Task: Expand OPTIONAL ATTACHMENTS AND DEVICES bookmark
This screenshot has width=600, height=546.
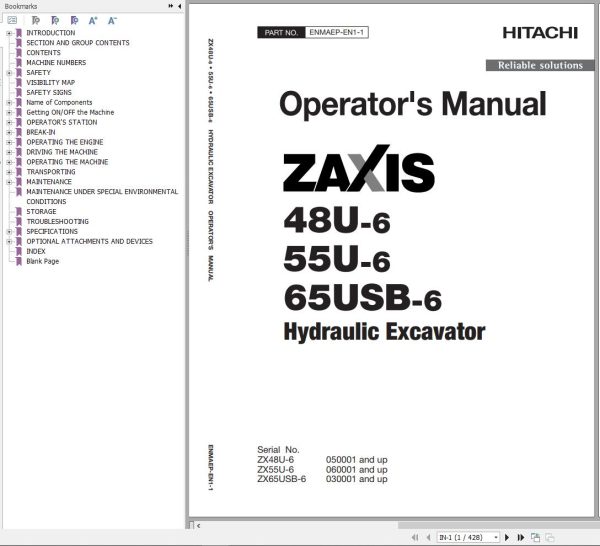Action: click(9, 242)
